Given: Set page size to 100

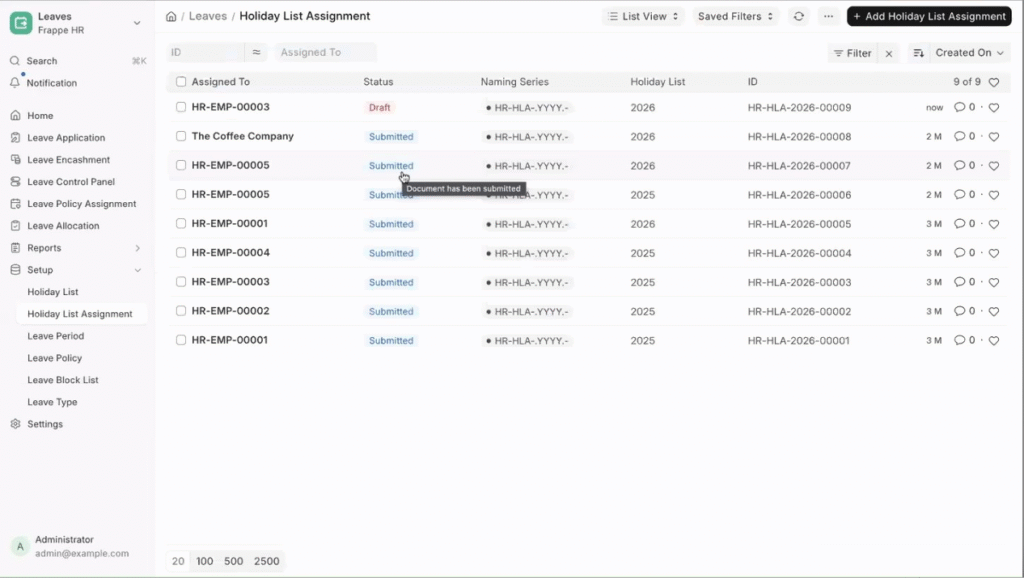Looking at the screenshot, I should click(x=205, y=561).
